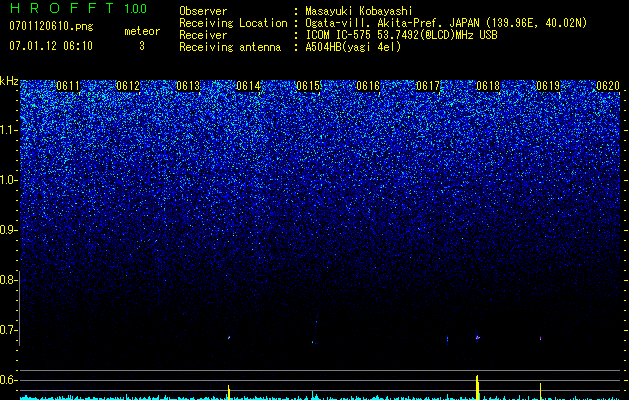Click the meteor echo spot at 0619
The width and height of the screenshot is (629, 400).
pos(540,338)
